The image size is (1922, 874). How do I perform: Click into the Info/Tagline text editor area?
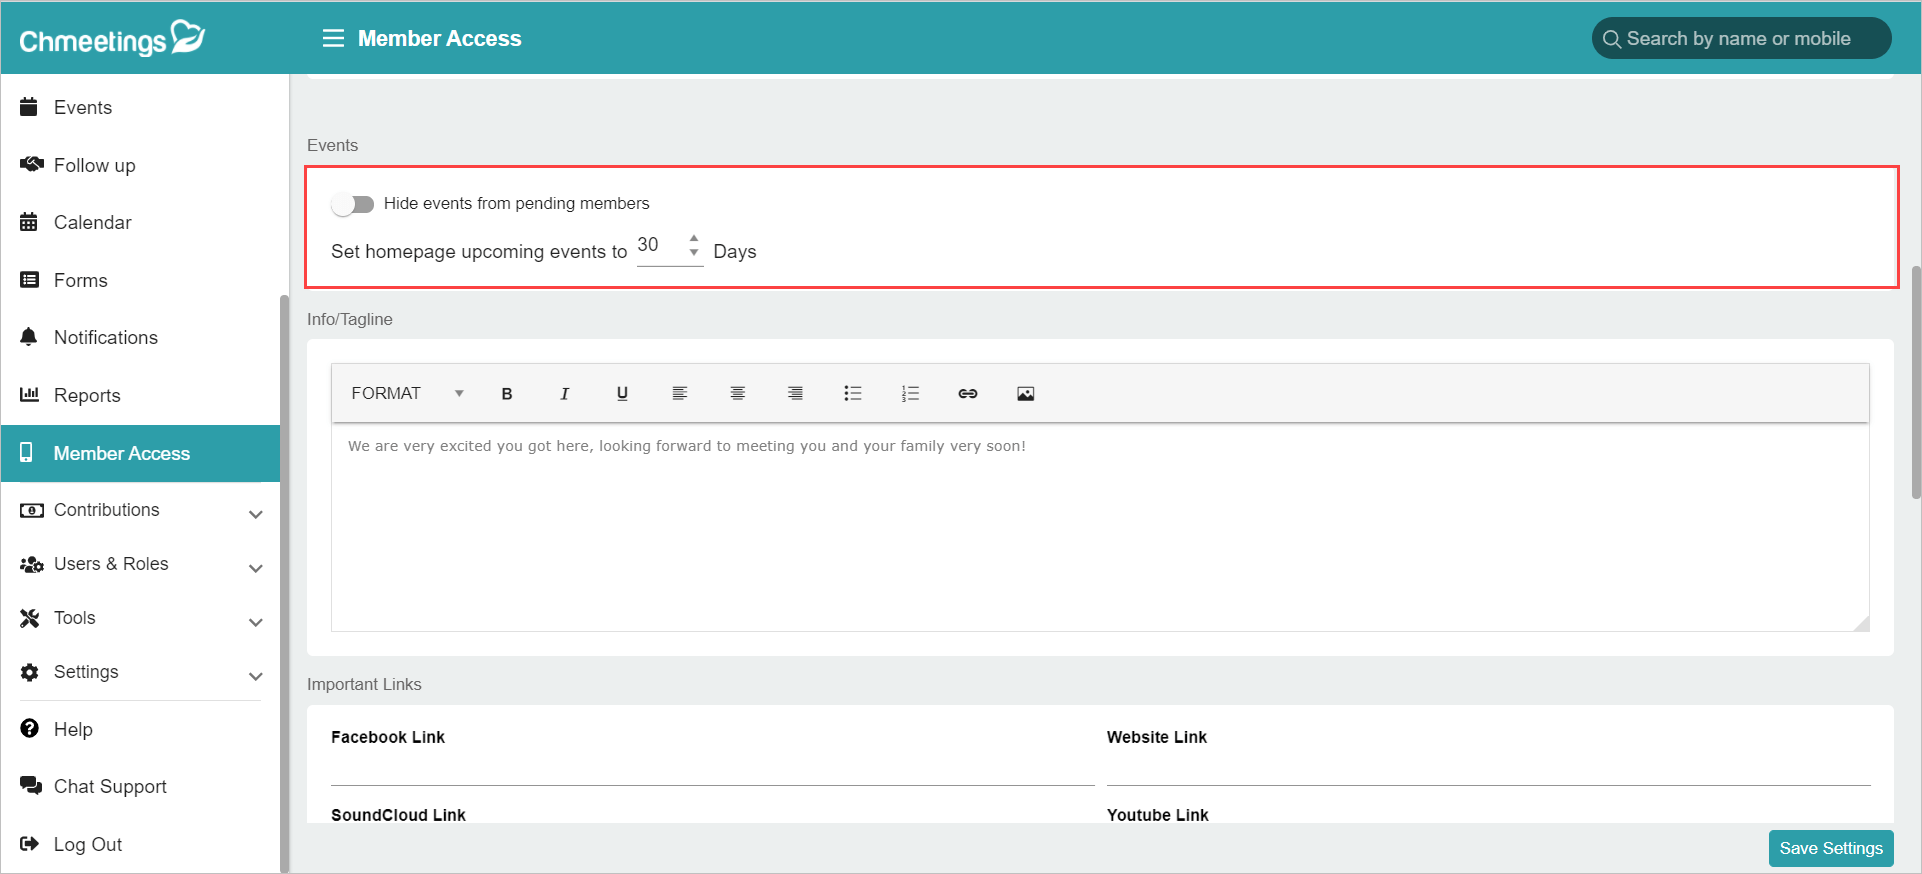1100,527
